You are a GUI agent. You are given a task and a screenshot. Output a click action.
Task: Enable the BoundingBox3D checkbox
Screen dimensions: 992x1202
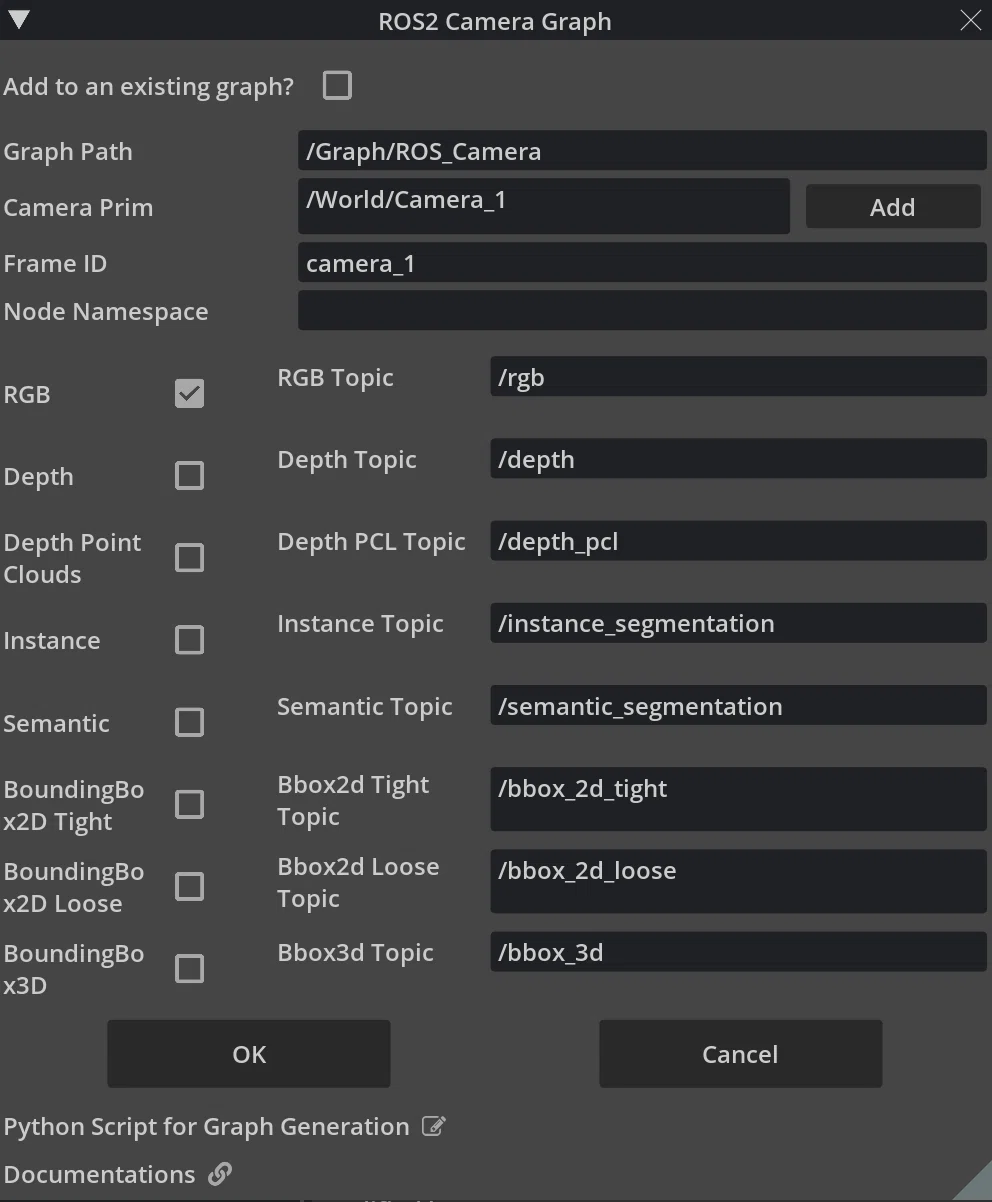(x=189, y=968)
